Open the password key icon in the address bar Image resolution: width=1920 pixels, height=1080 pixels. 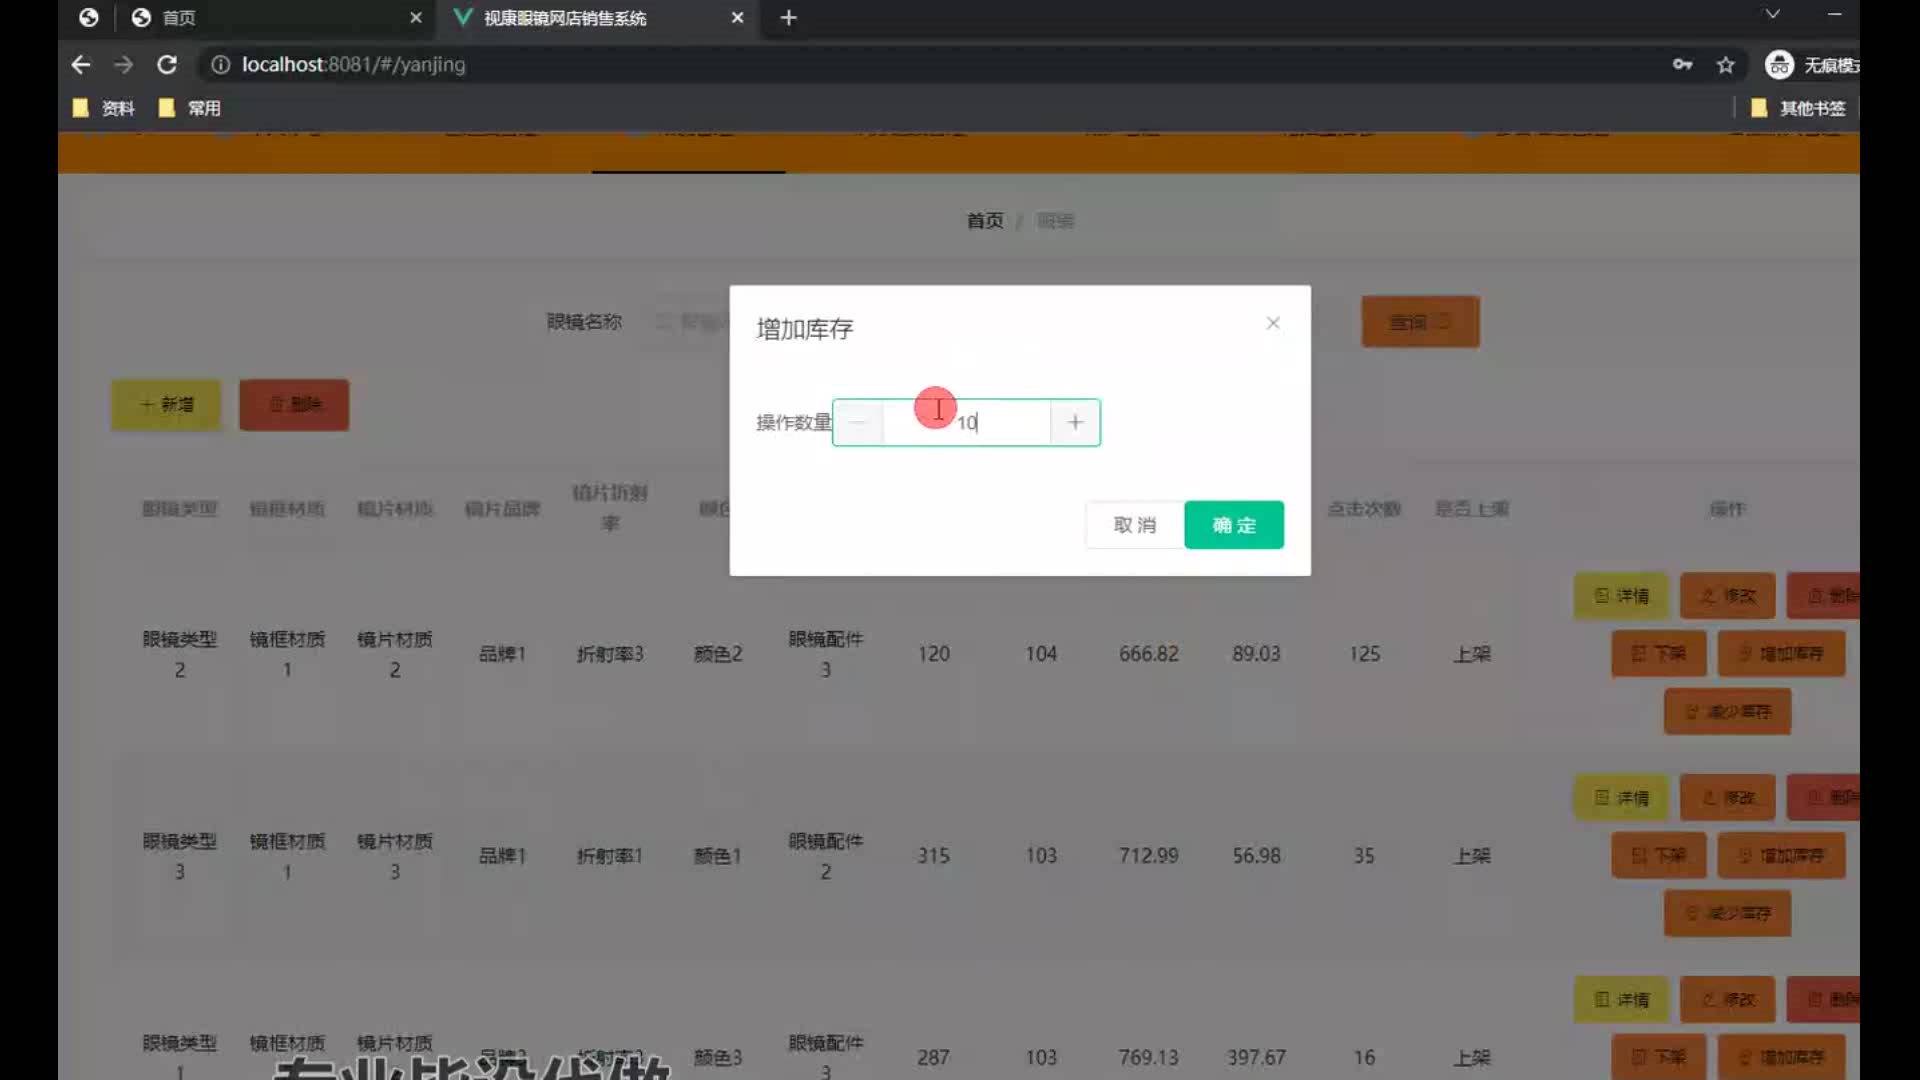click(1682, 65)
